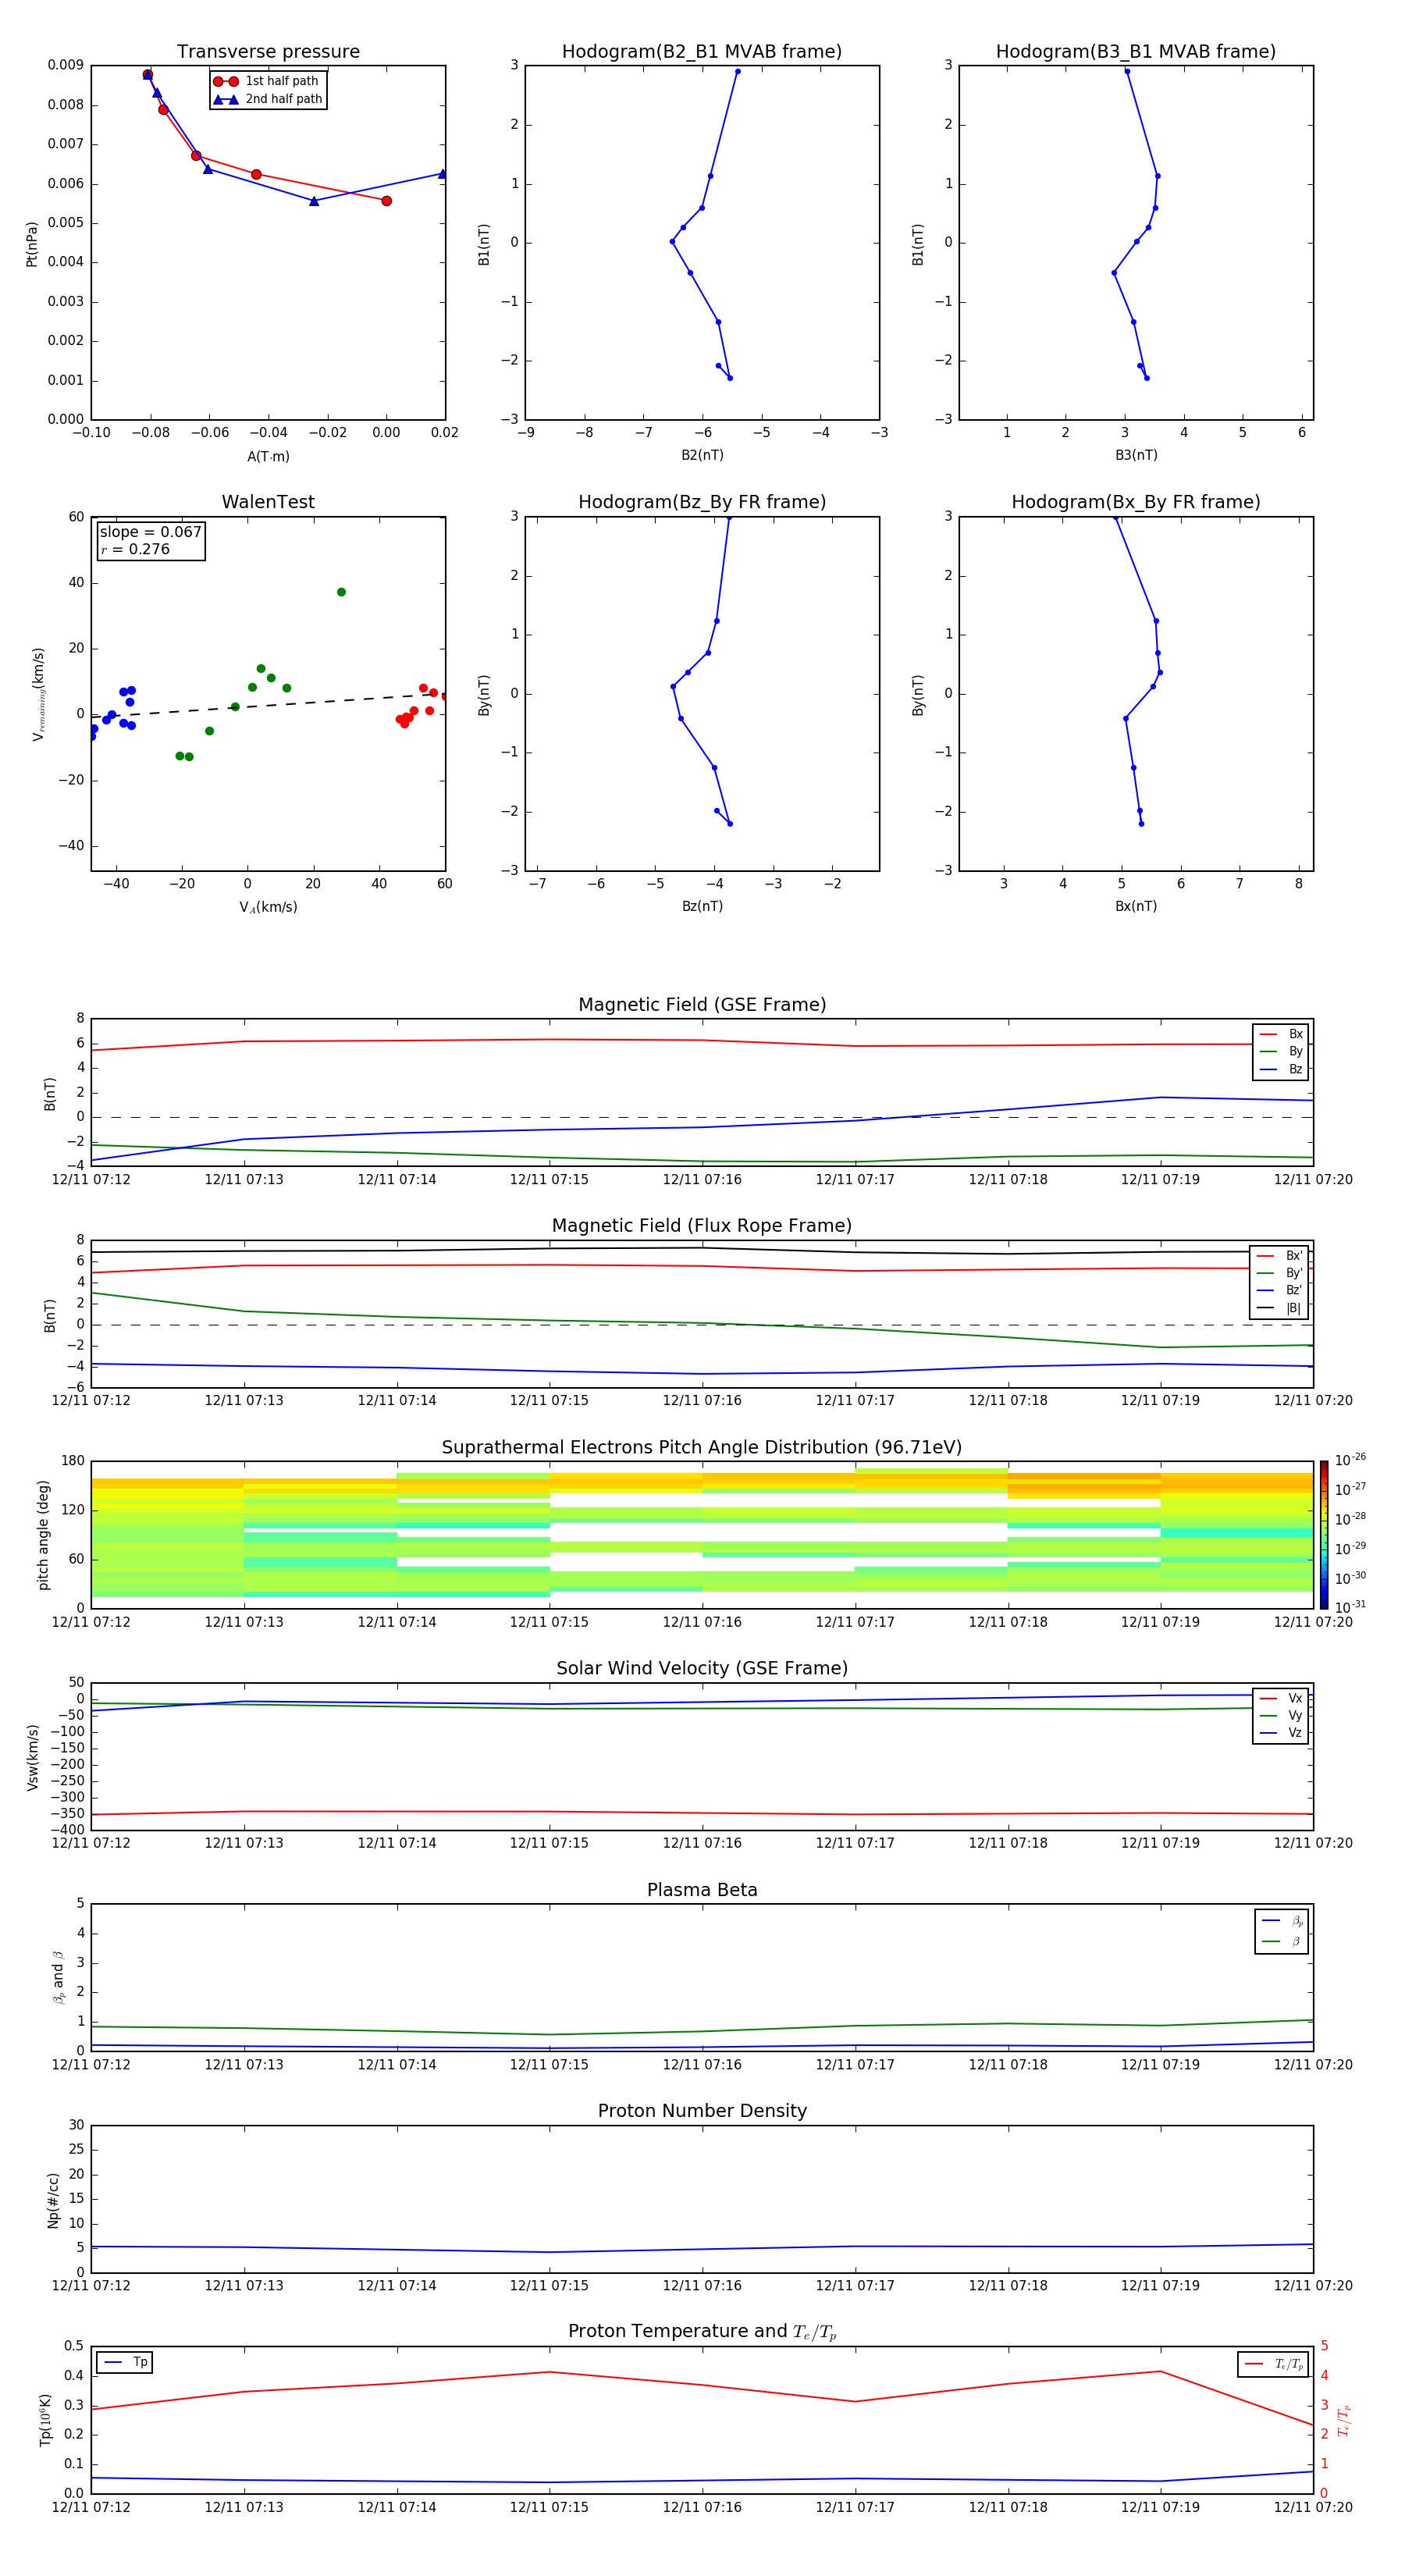Click the Hodogram(B2_B1 MVAB frame) title
This screenshot has height=2576, width=1405.
[702, 52]
